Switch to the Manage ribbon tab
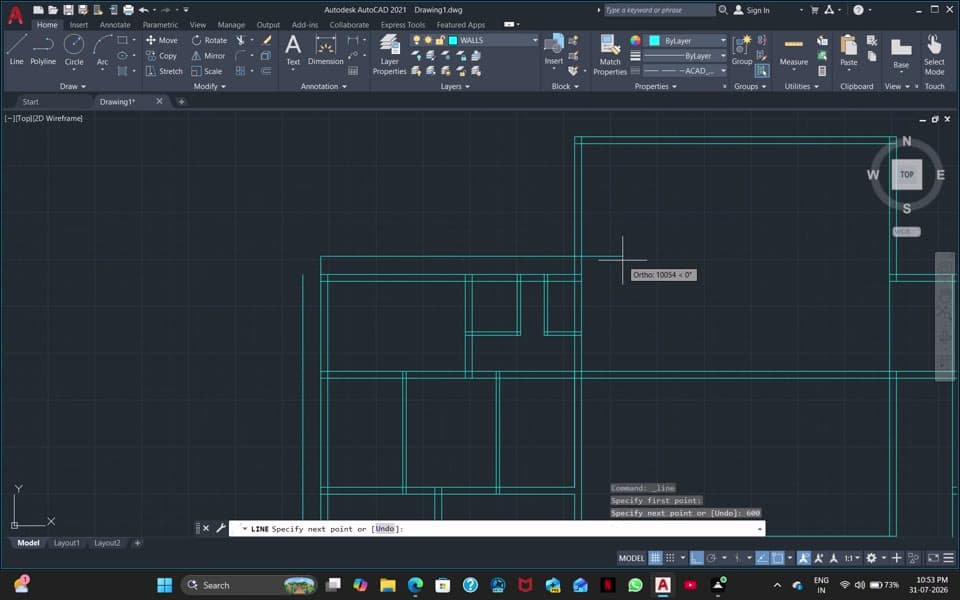The height and width of the screenshot is (600, 960). tap(231, 24)
